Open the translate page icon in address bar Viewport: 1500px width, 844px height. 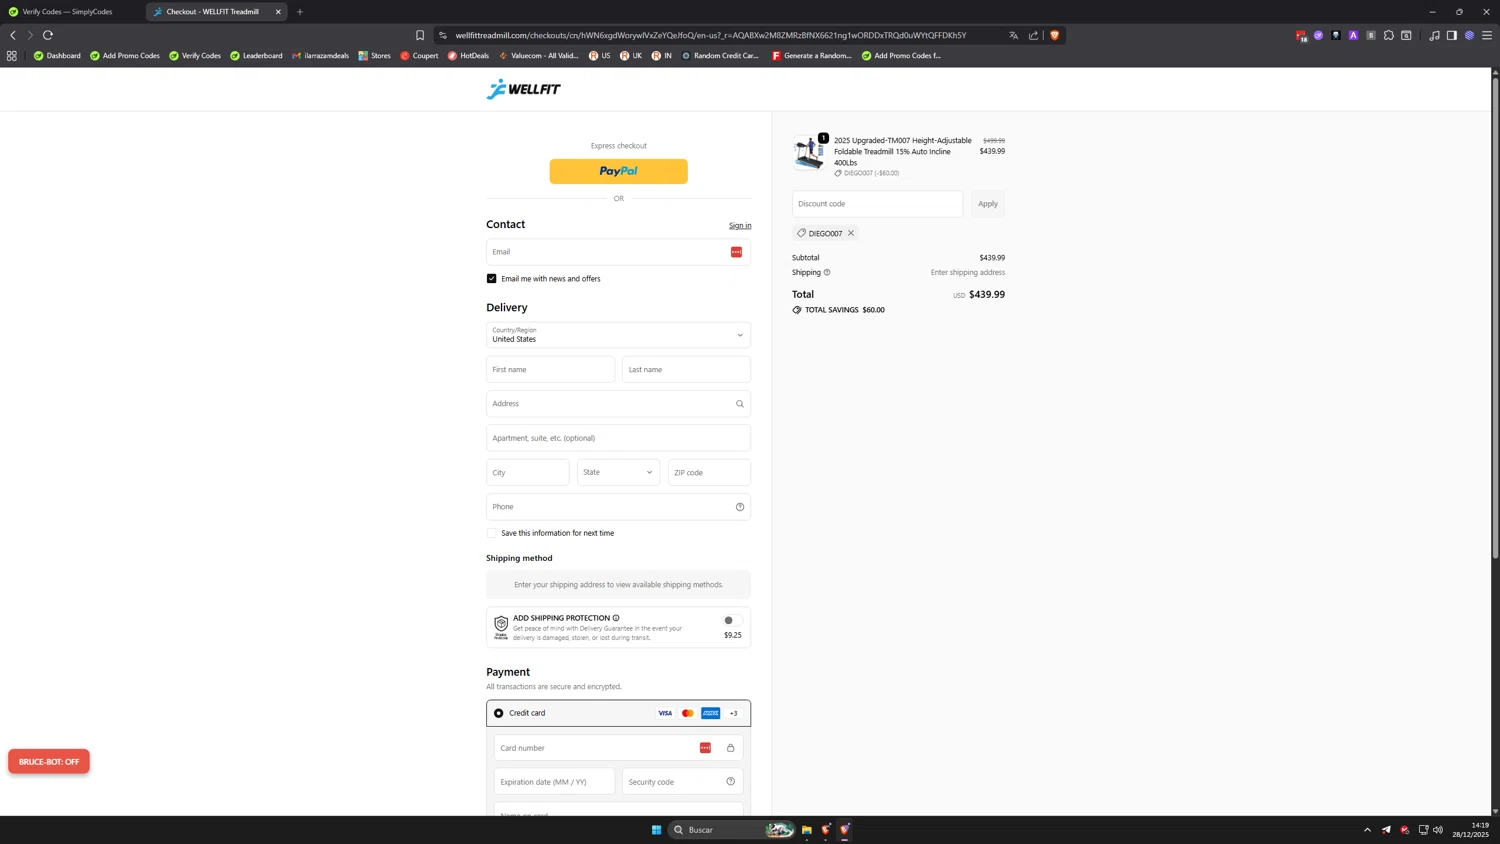[x=1013, y=35]
